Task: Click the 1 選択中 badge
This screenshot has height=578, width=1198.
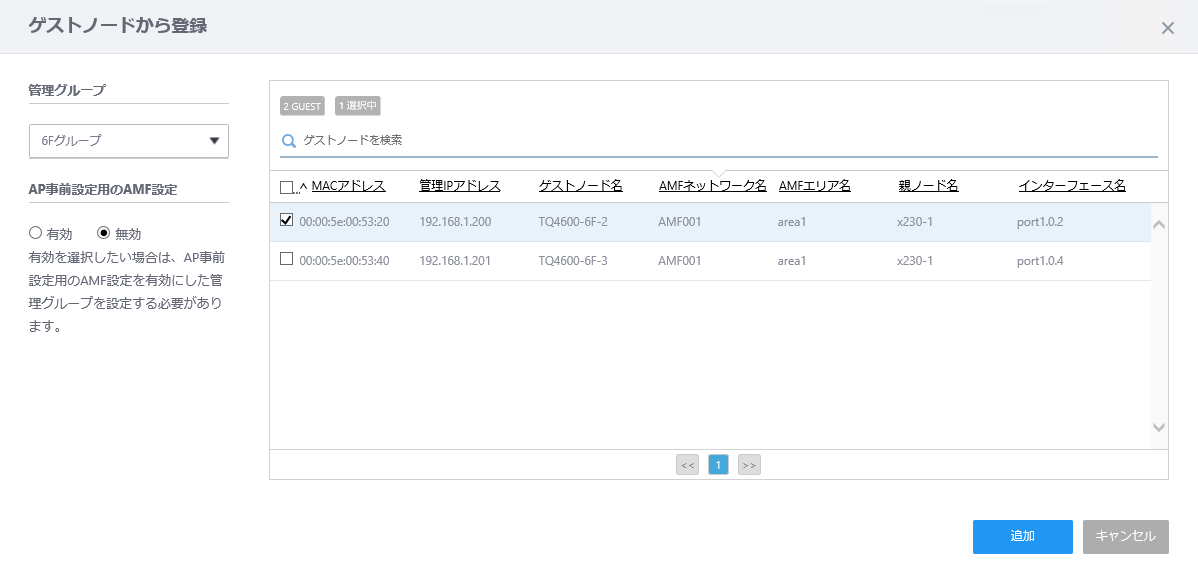Action: [358, 106]
